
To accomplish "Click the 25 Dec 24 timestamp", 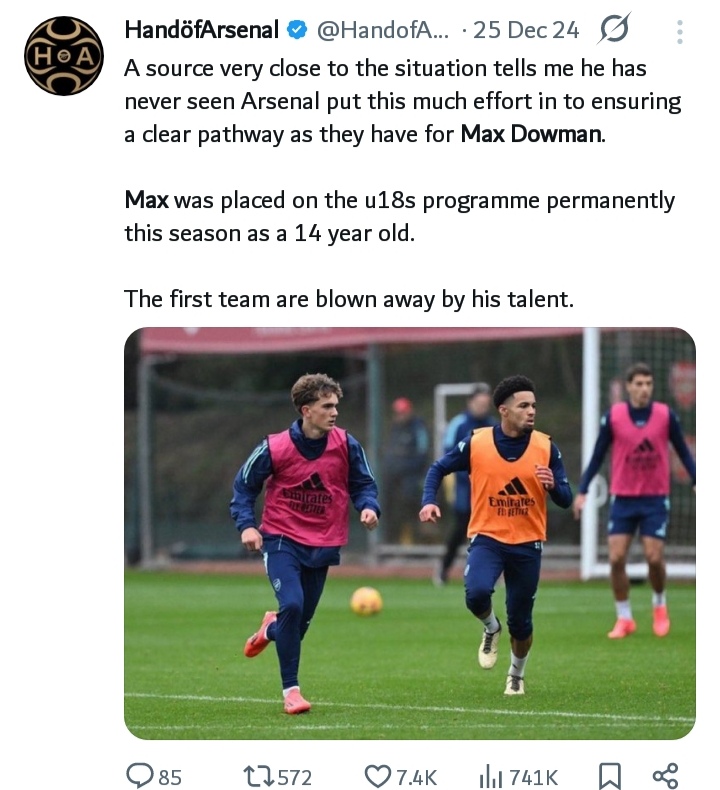I will point(526,31).
